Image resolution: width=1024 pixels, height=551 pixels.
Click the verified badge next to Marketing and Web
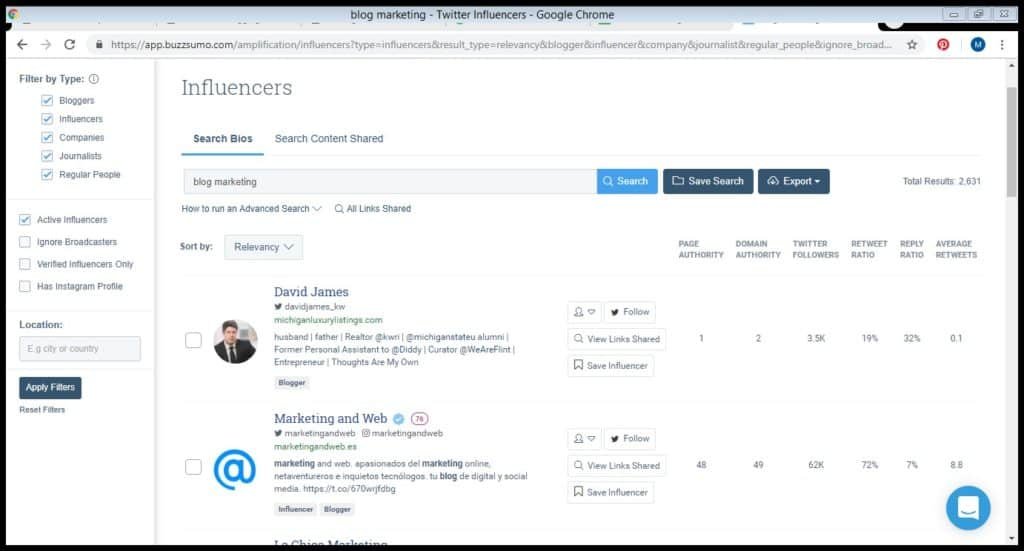[398, 418]
